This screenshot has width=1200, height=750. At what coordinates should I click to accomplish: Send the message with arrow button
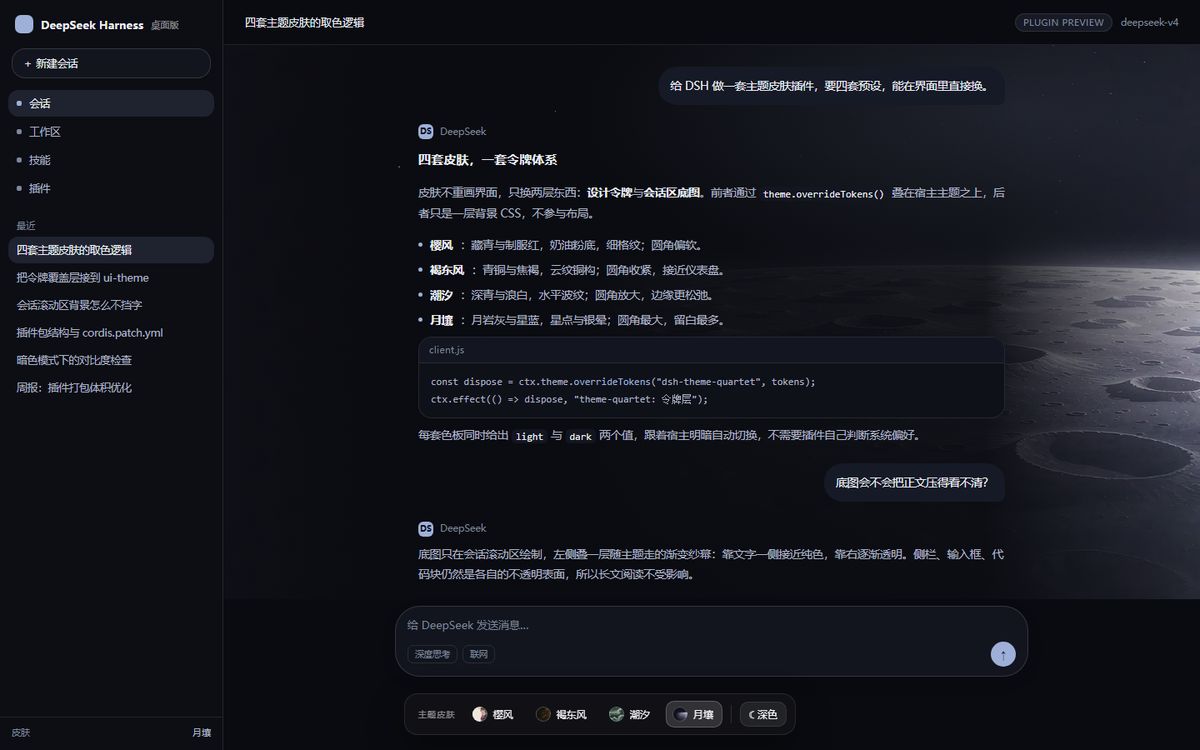pos(1003,654)
